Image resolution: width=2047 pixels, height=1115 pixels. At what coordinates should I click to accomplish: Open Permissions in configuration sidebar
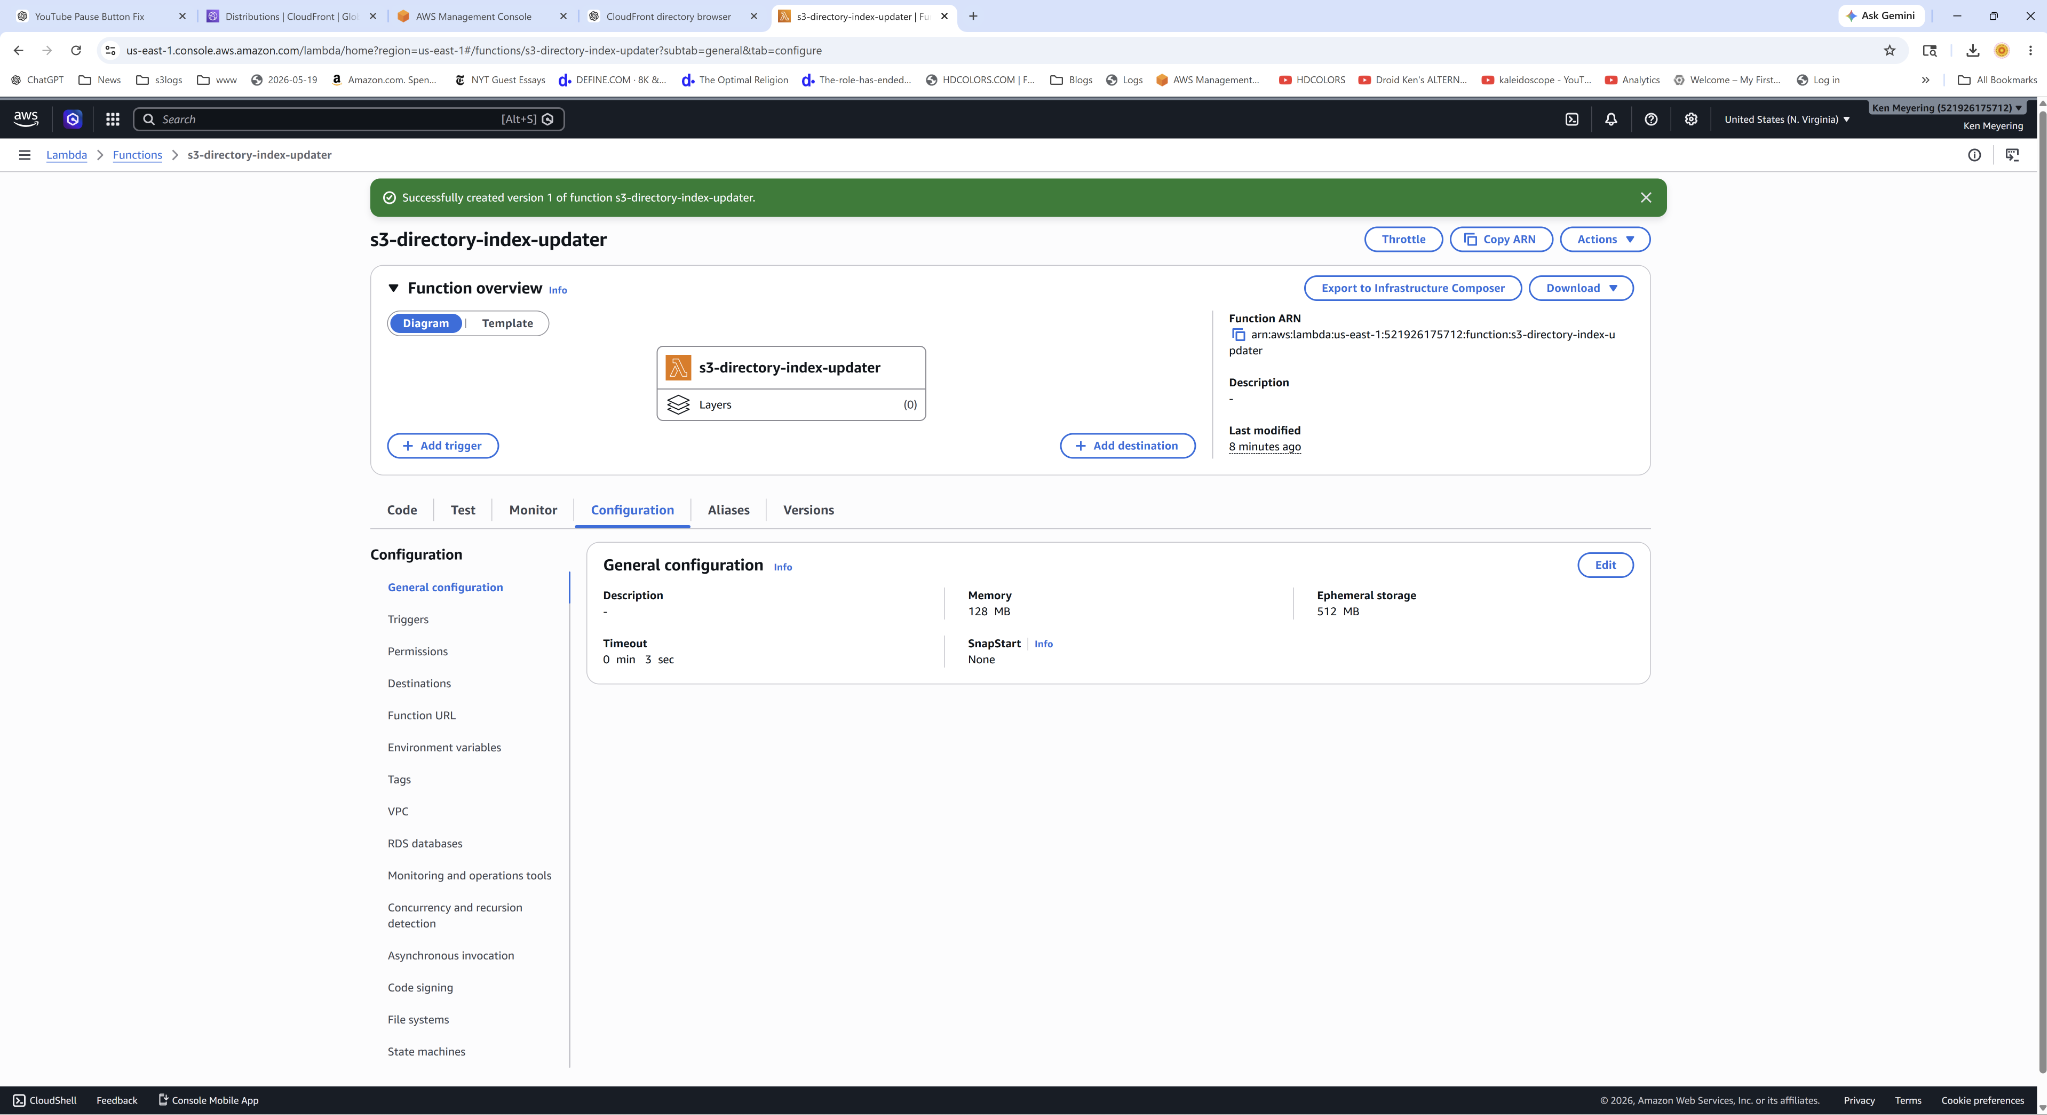(418, 651)
